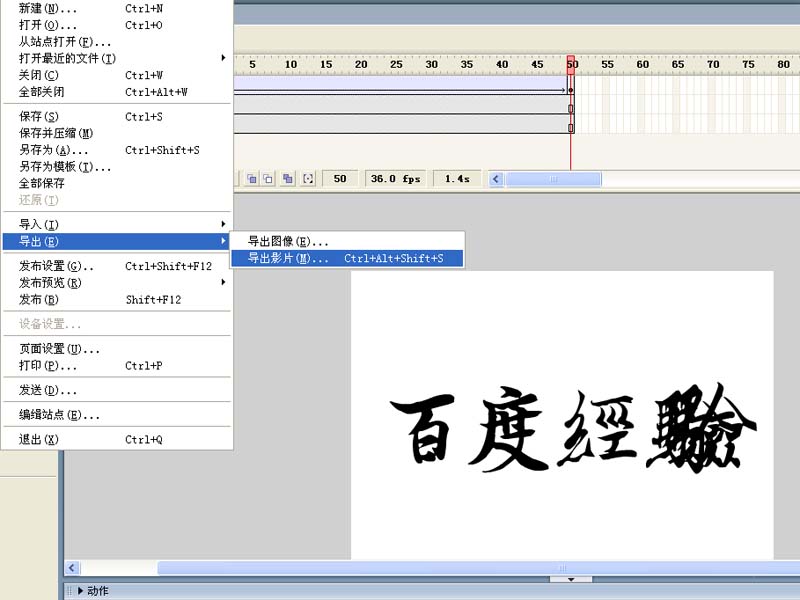Select 发布(B) menu item
800x600 pixels.
click(117, 299)
